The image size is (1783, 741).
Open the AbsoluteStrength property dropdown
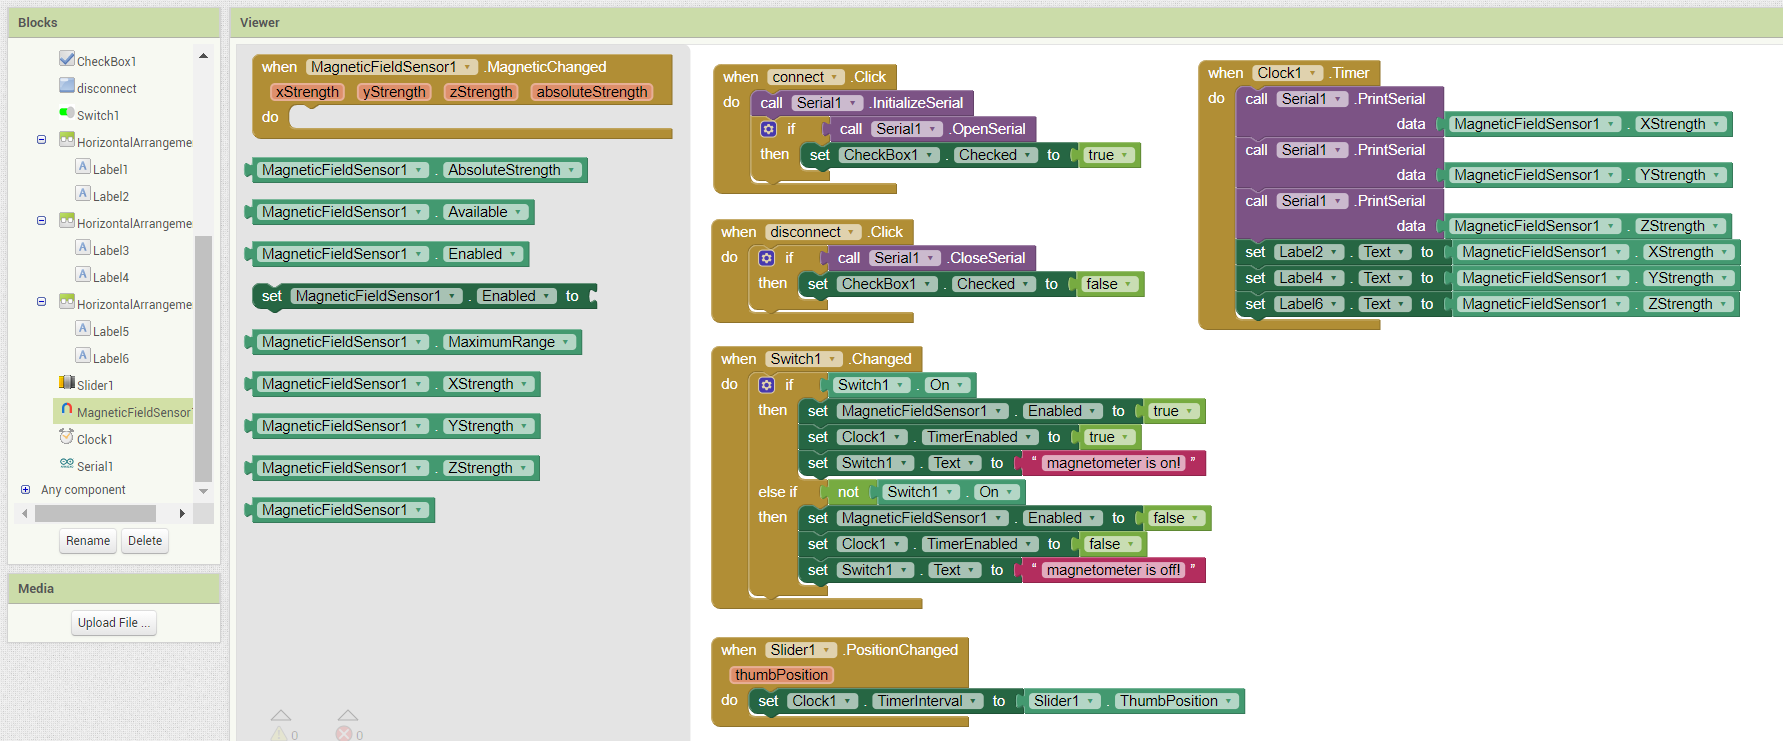(x=512, y=170)
